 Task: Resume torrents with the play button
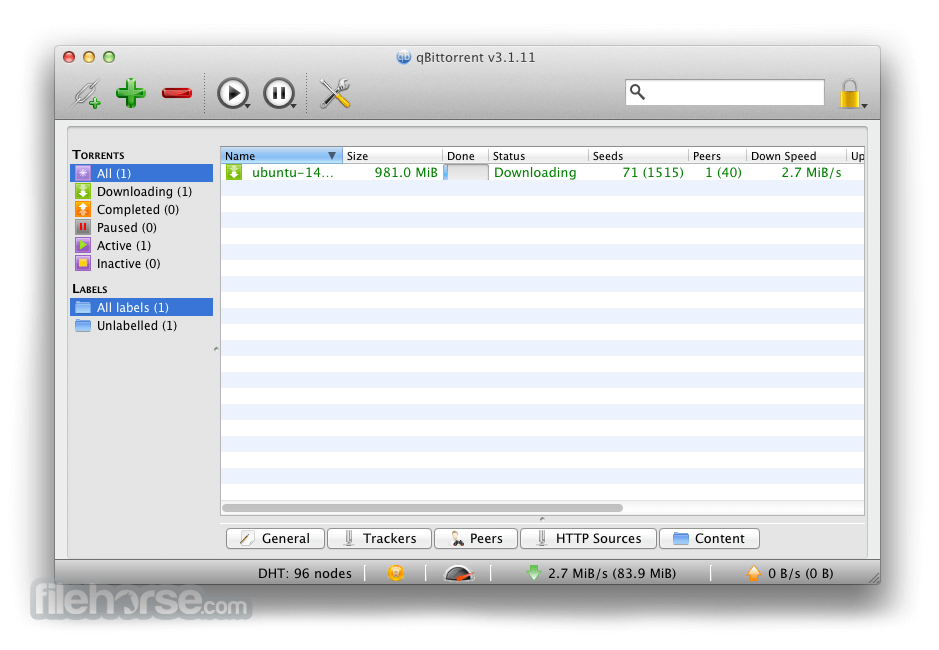click(x=233, y=93)
